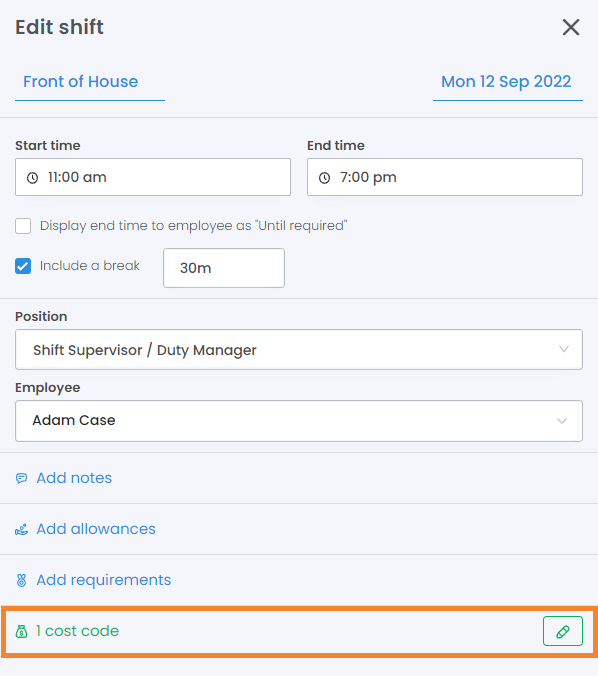This screenshot has width=598, height=676.
Task: Click the 30m break duration field
Action: coord(224,268)
